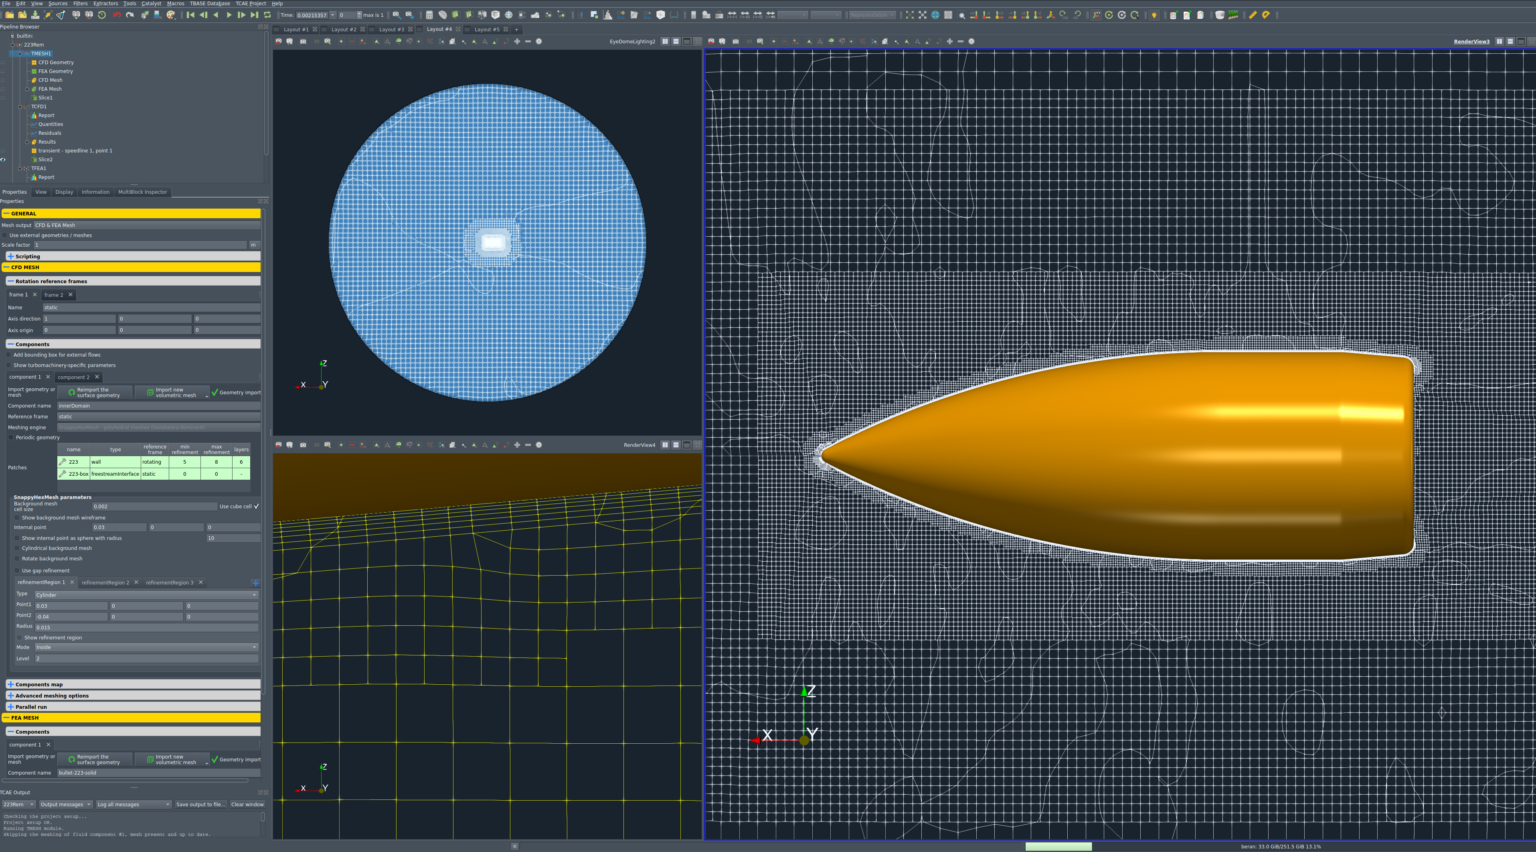The height and width of the screenshot is (852, 1536).
Task: Open a file using the folder icon
Action: (x=10, y=14)
